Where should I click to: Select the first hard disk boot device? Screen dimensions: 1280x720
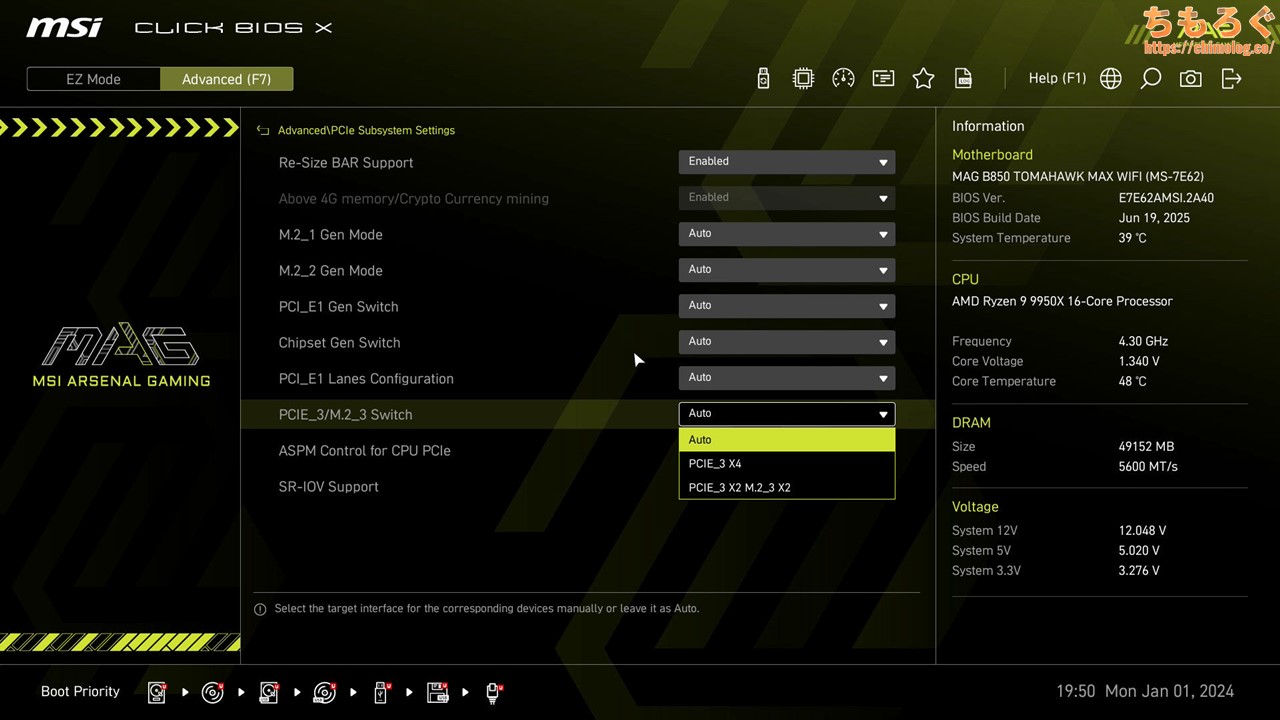[157, 692]
